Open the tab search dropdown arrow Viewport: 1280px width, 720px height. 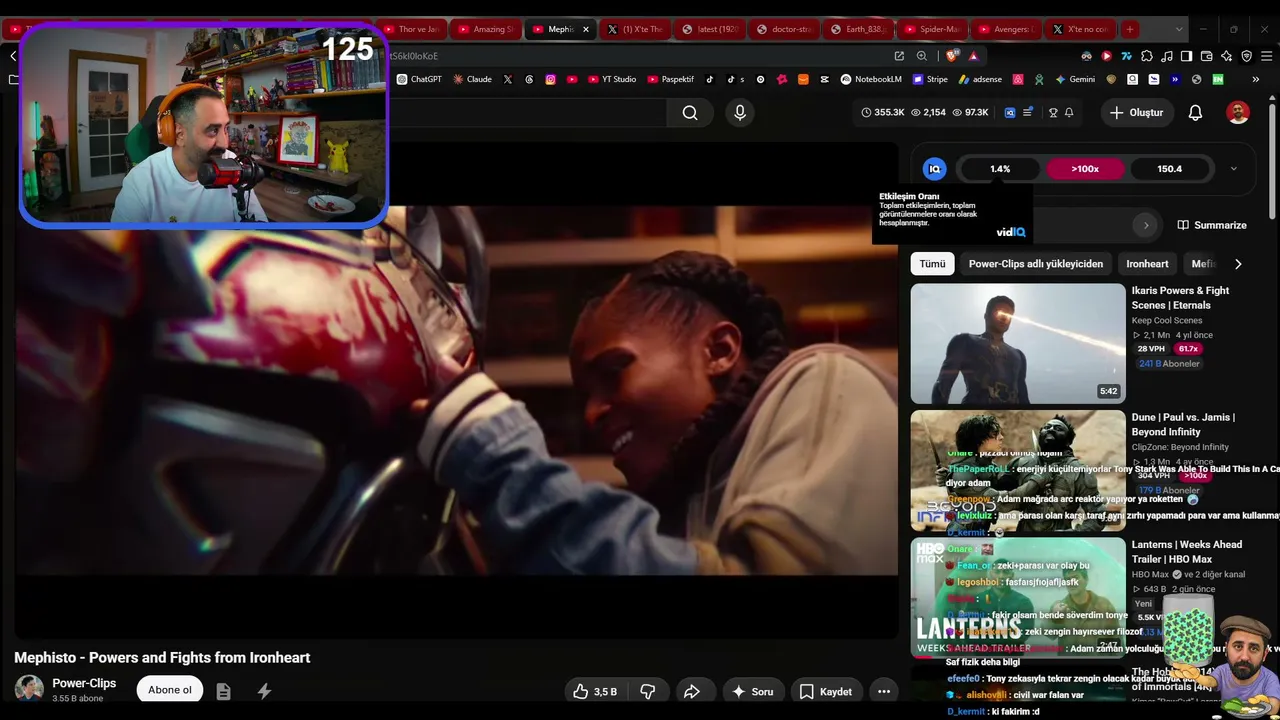pos(1179,29)
